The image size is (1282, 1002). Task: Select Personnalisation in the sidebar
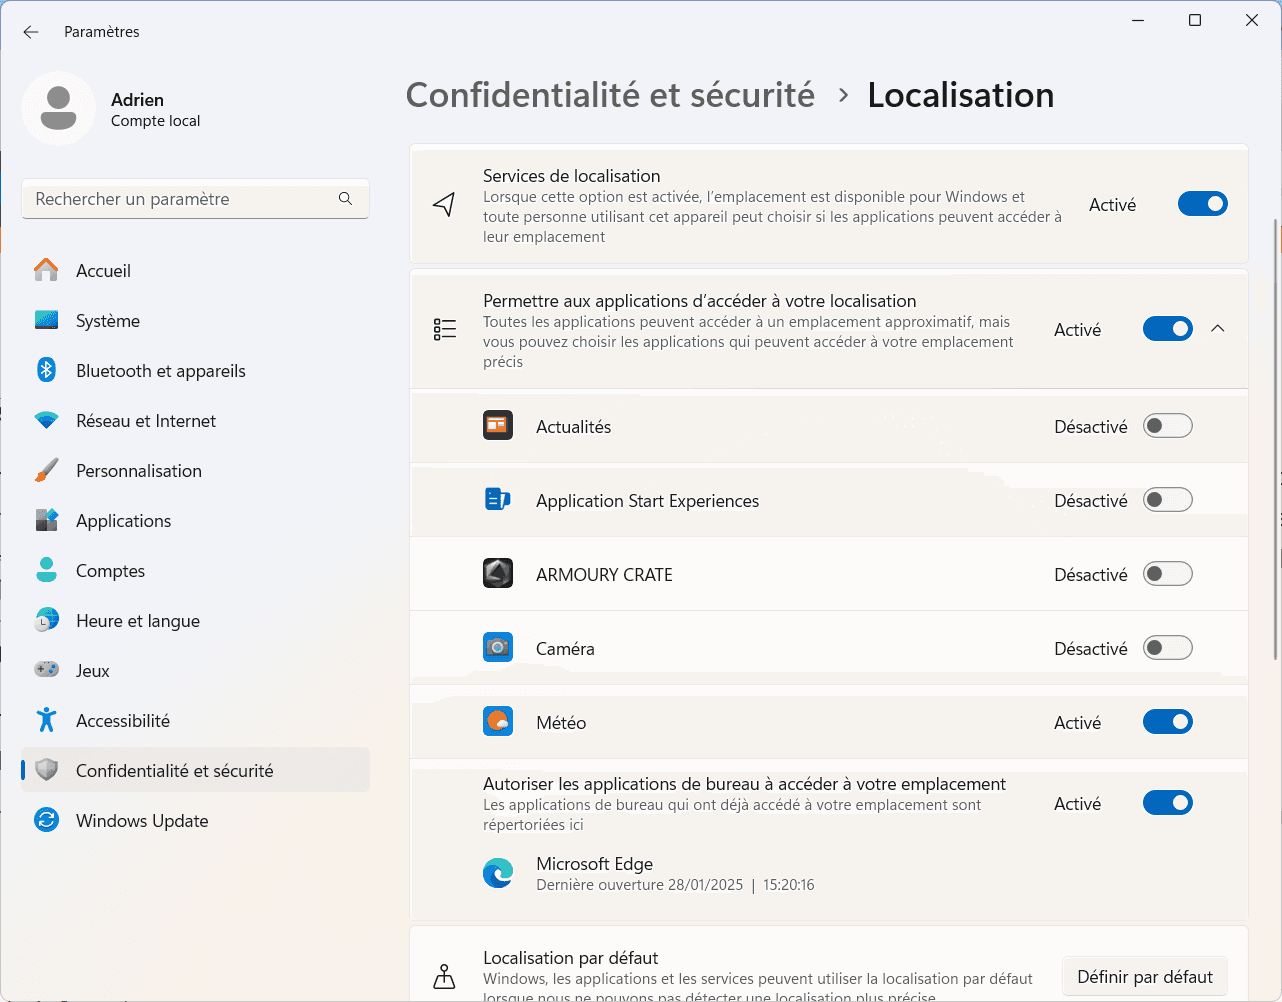point(195,470)
